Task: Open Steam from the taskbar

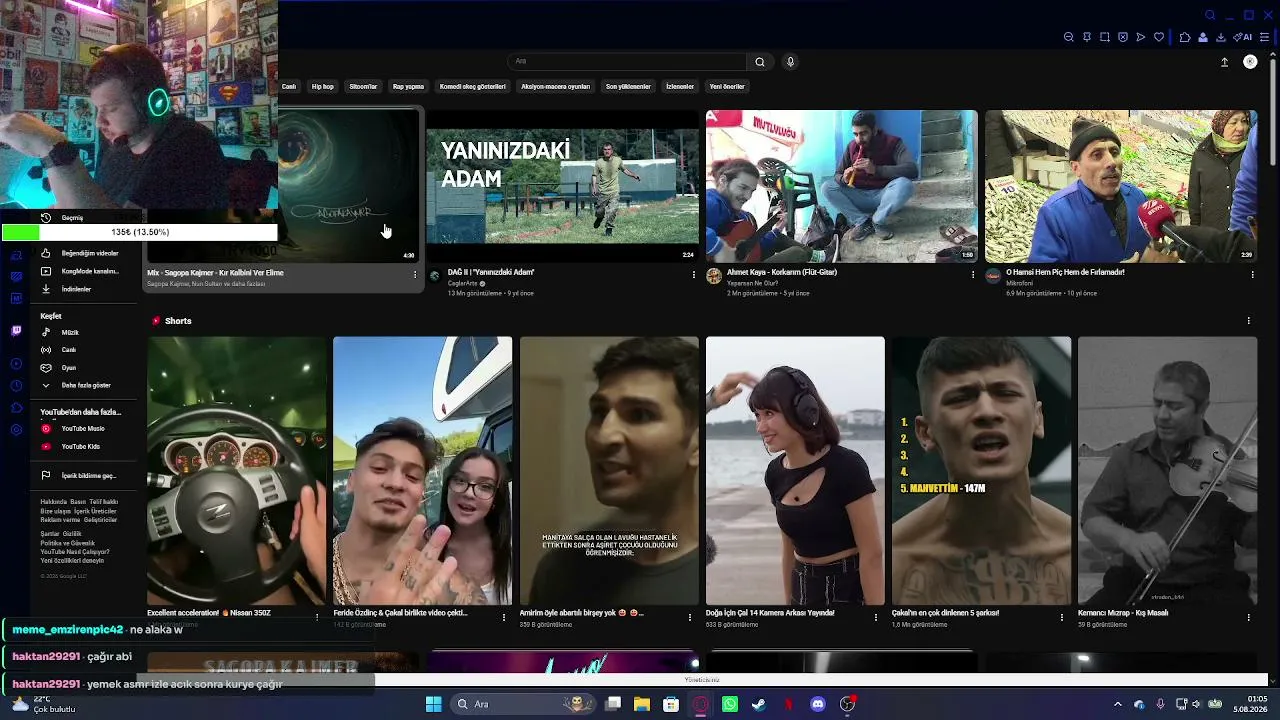Action: [x=759, y=704]
